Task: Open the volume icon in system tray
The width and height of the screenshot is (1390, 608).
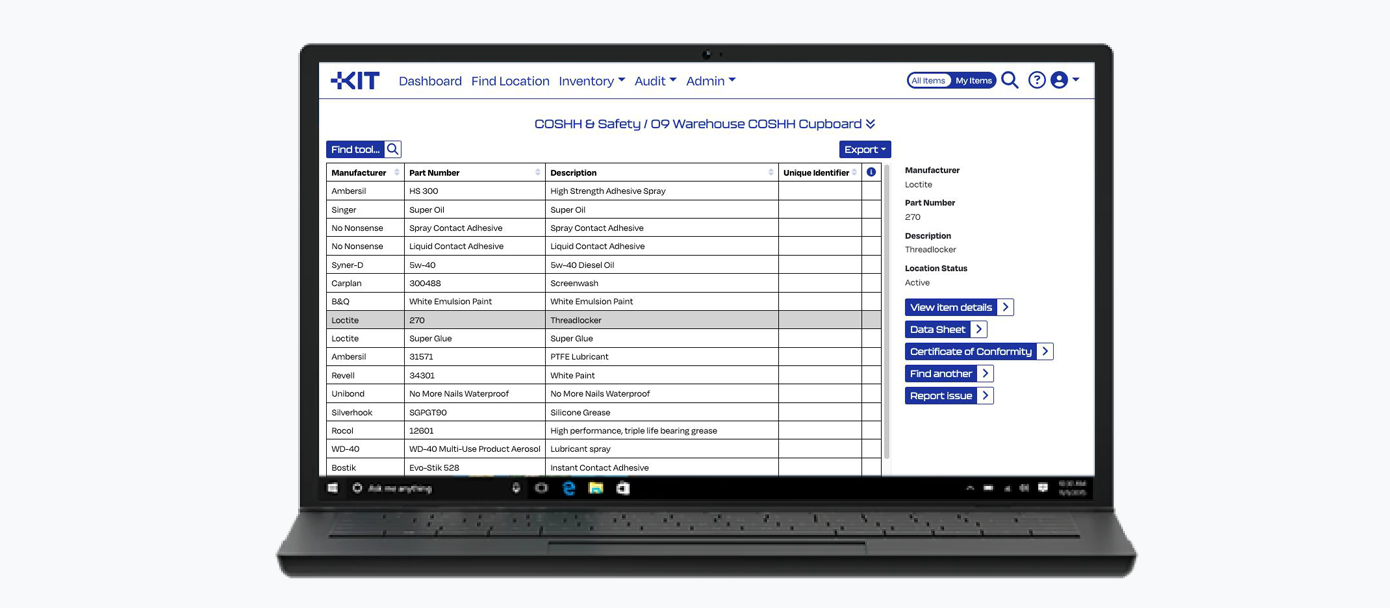Action: [x=1024, y=488]
